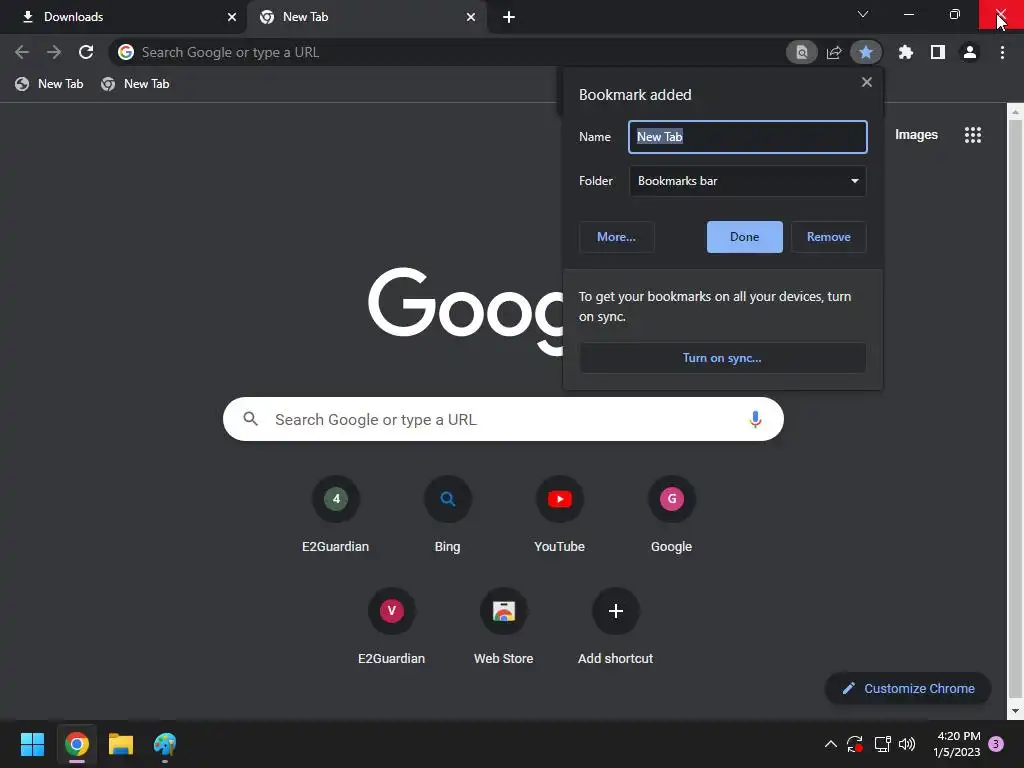Image resolution: width=1024 pixels, height=768 pixels.
Task: Click the scrollbar up arrow
Action: [1016, 112]
